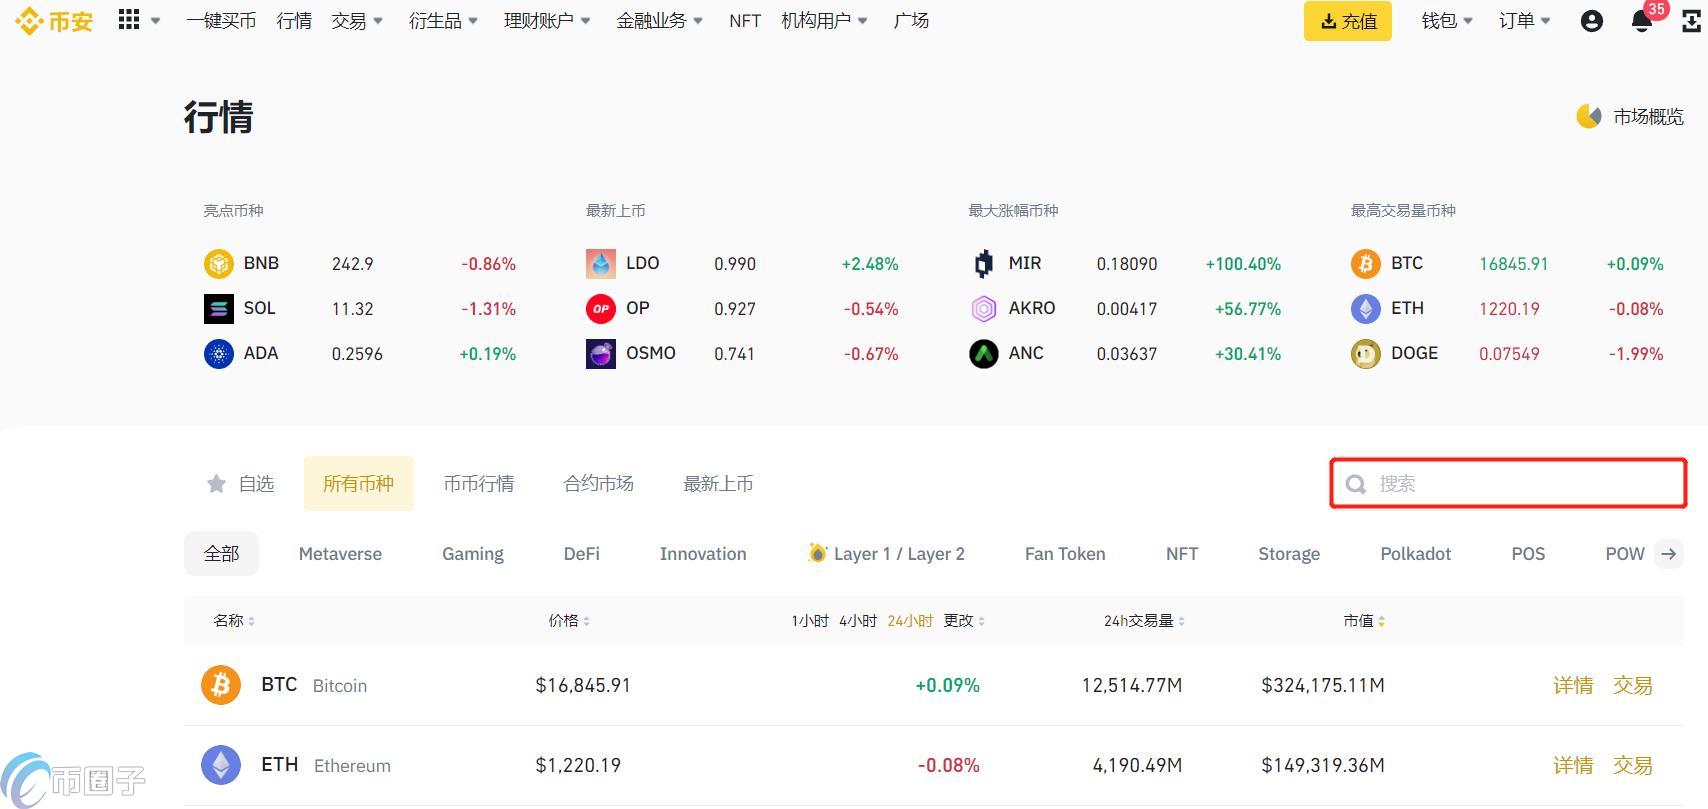
Task: Click the flame icon beside Layer 1 / Layer 2
Action: pyautogui.click(x=818, y=553)
